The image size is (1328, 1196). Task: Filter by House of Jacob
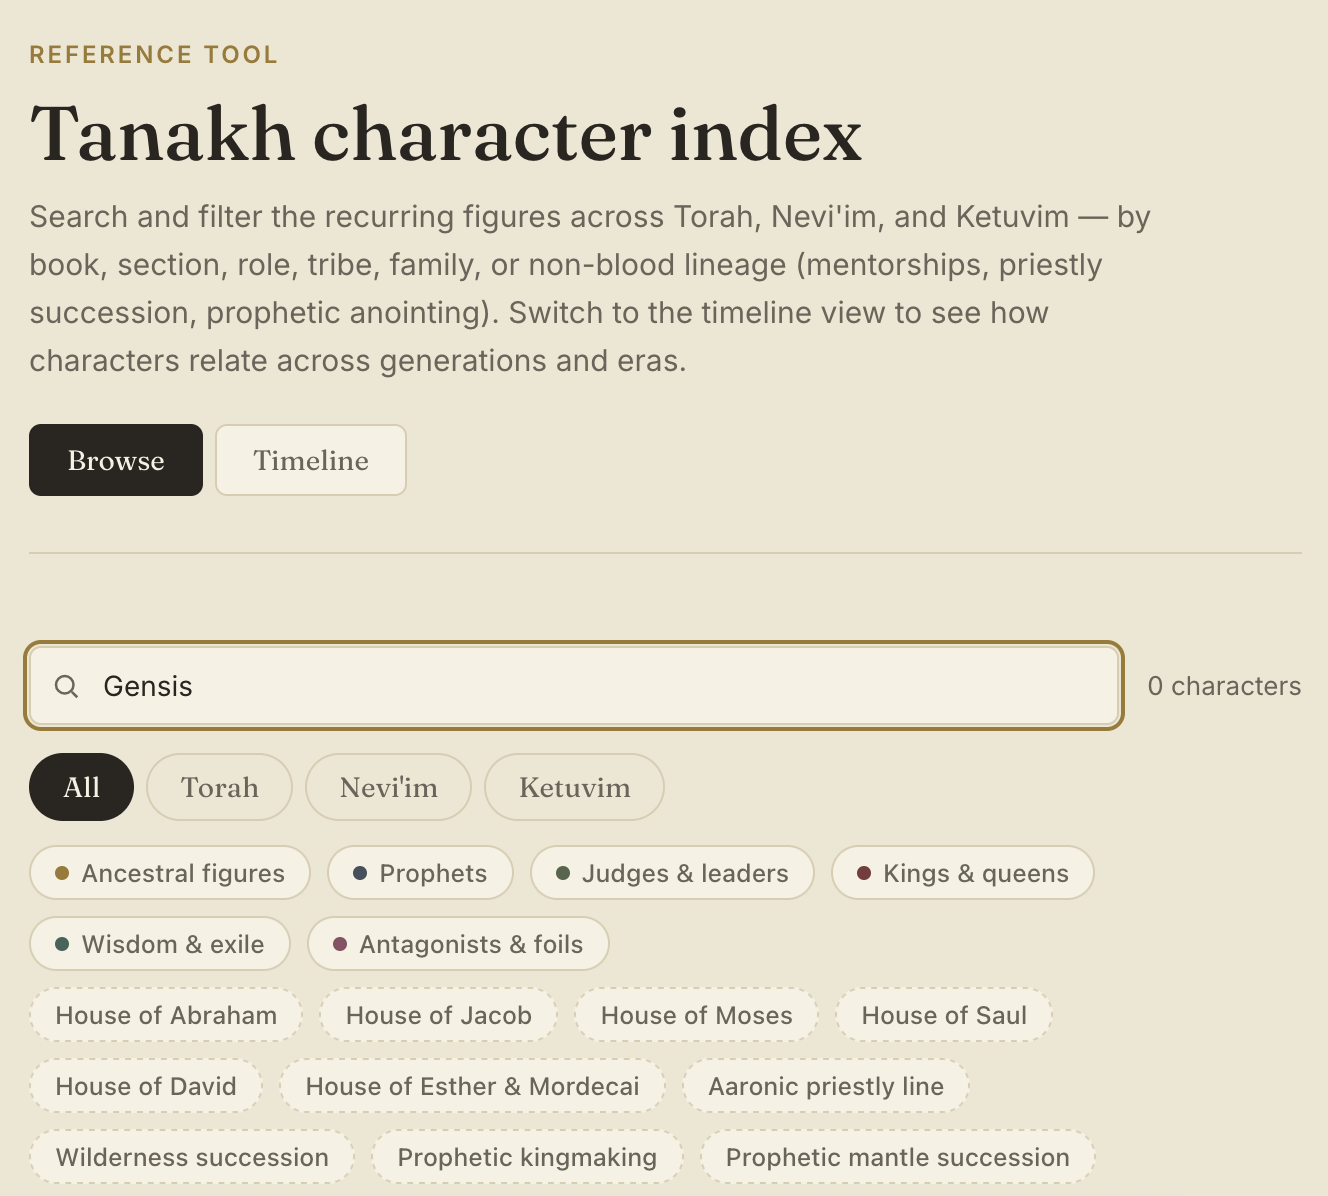point(439,1015)
